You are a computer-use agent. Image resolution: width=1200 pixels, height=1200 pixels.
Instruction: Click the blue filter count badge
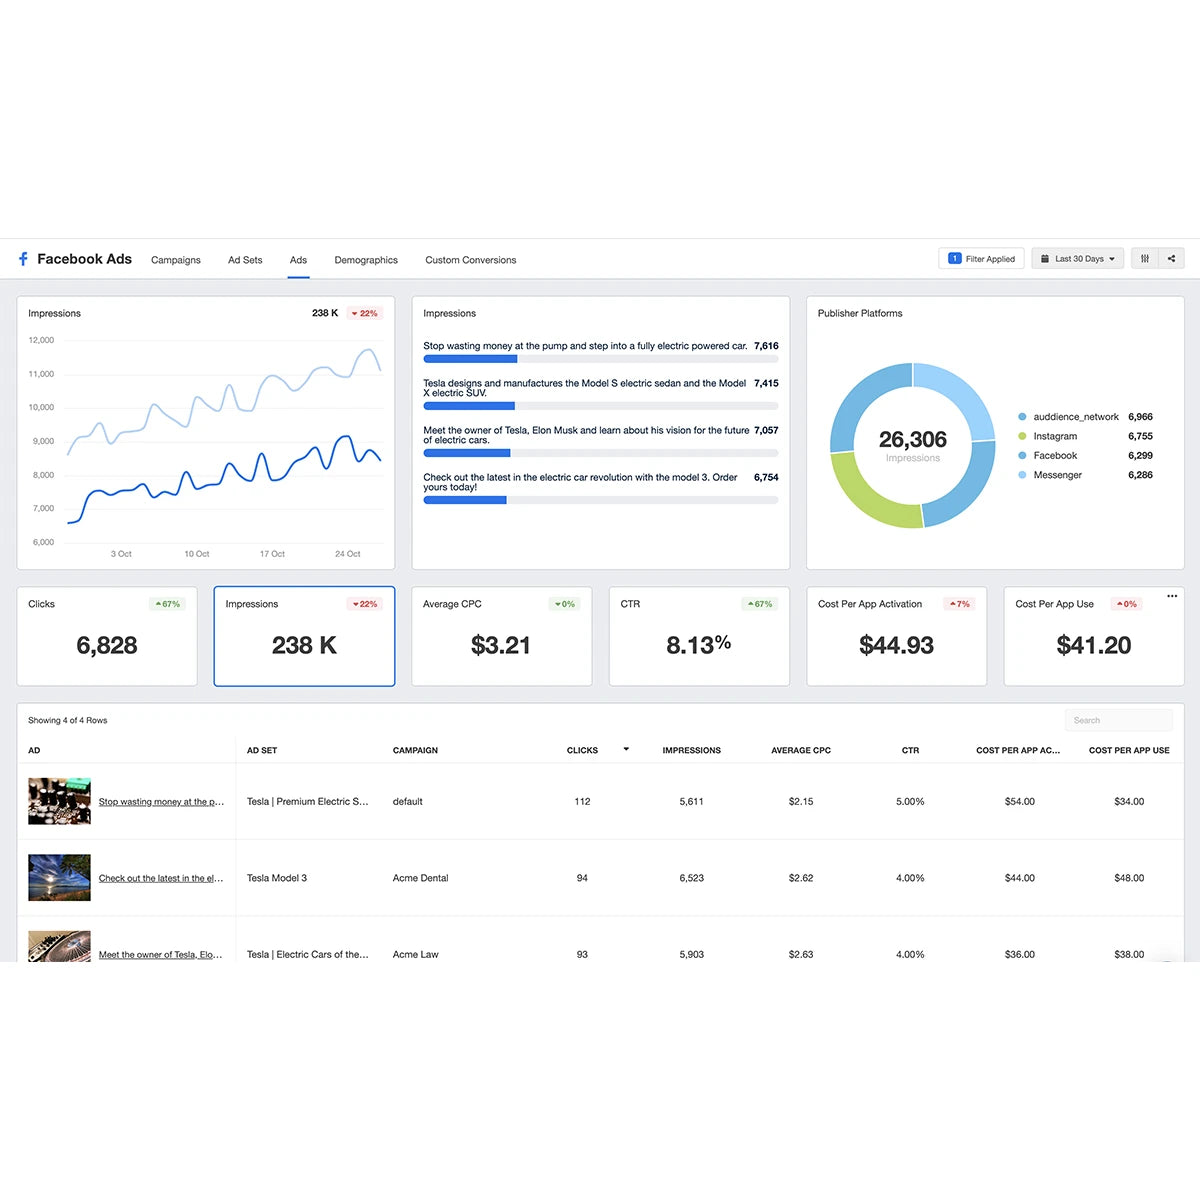[954, 259]
